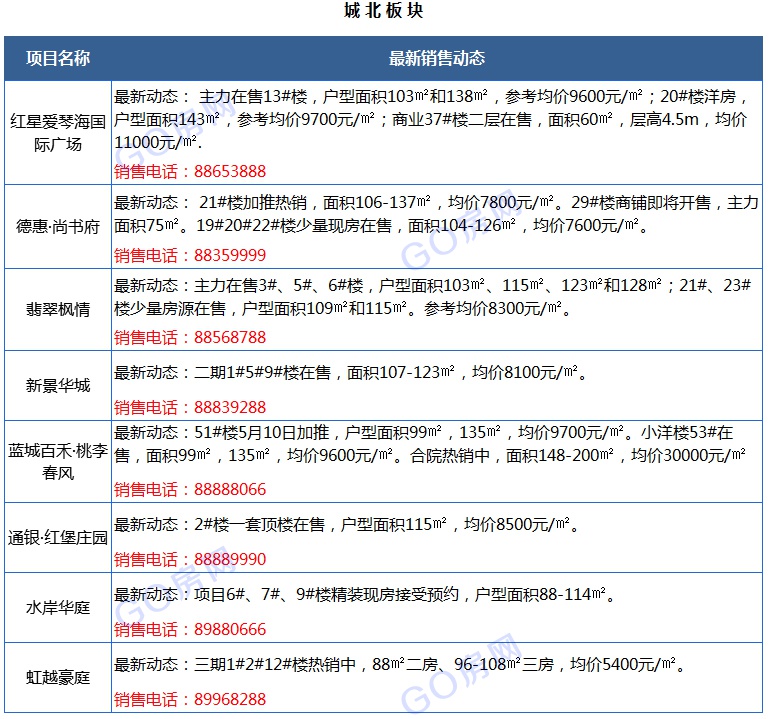Click the 最新销售动态 column header

pos(437,58)
